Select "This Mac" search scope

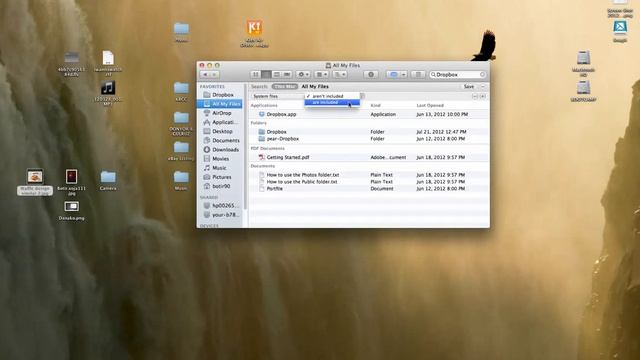(285, 87)
